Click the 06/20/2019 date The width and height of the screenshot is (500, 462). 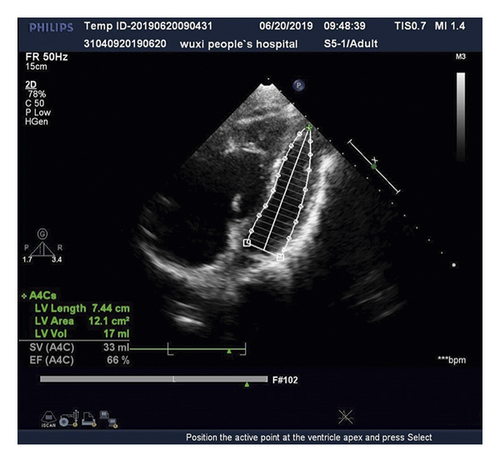point(286,26)
